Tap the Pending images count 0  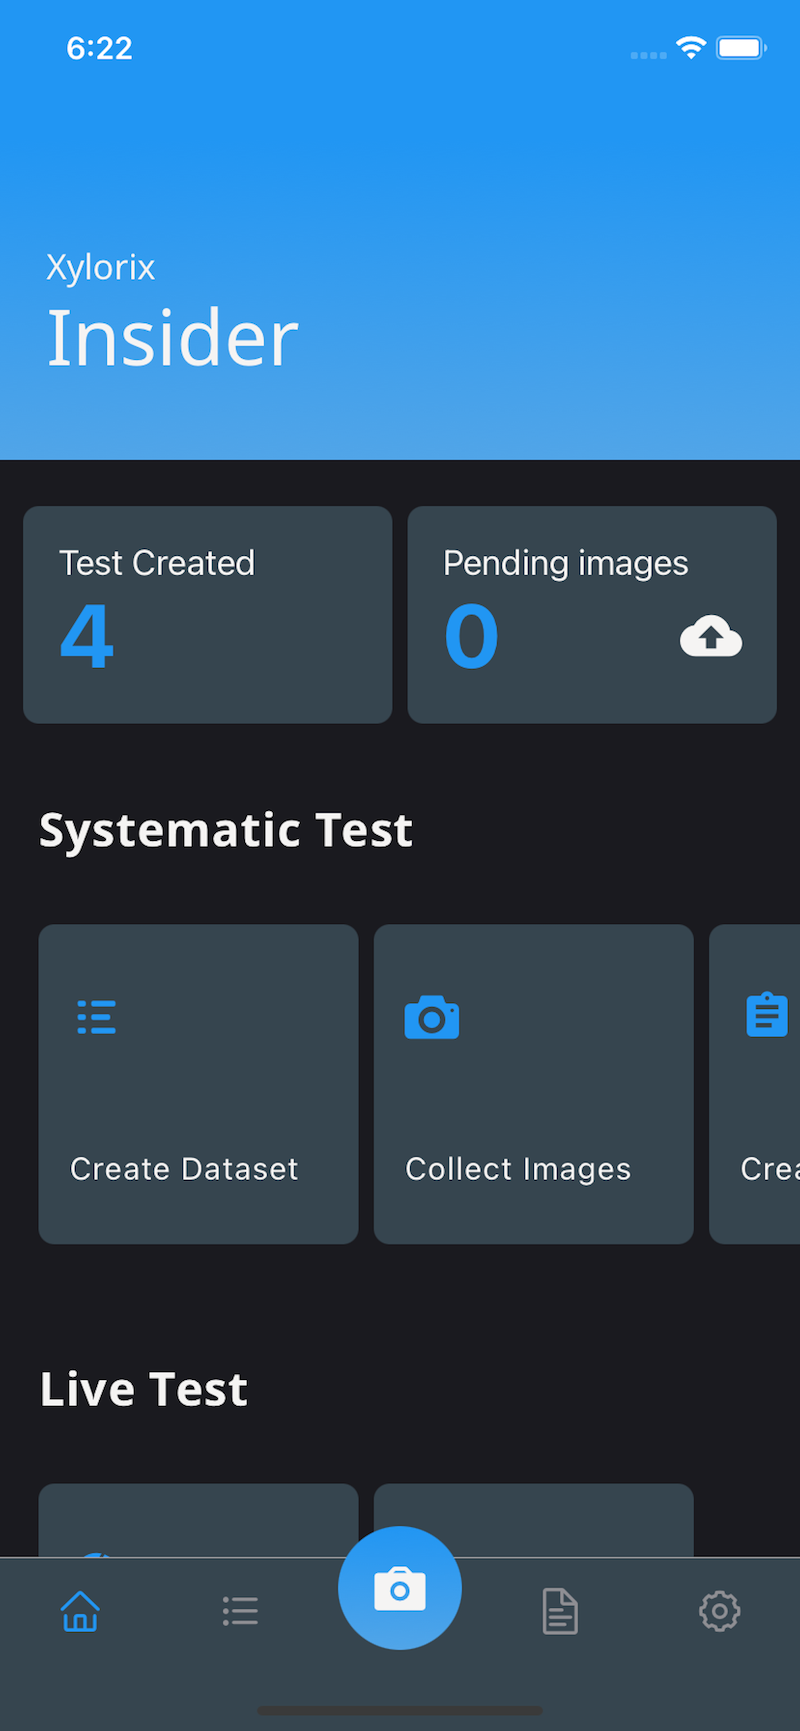(471, 636)
